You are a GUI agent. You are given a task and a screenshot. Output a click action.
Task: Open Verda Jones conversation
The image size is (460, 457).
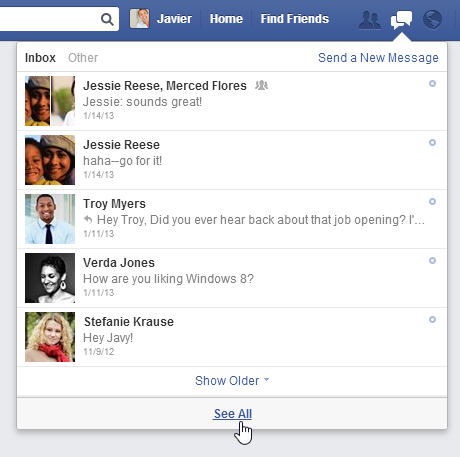pyautogui.click(x=232, y=278)
